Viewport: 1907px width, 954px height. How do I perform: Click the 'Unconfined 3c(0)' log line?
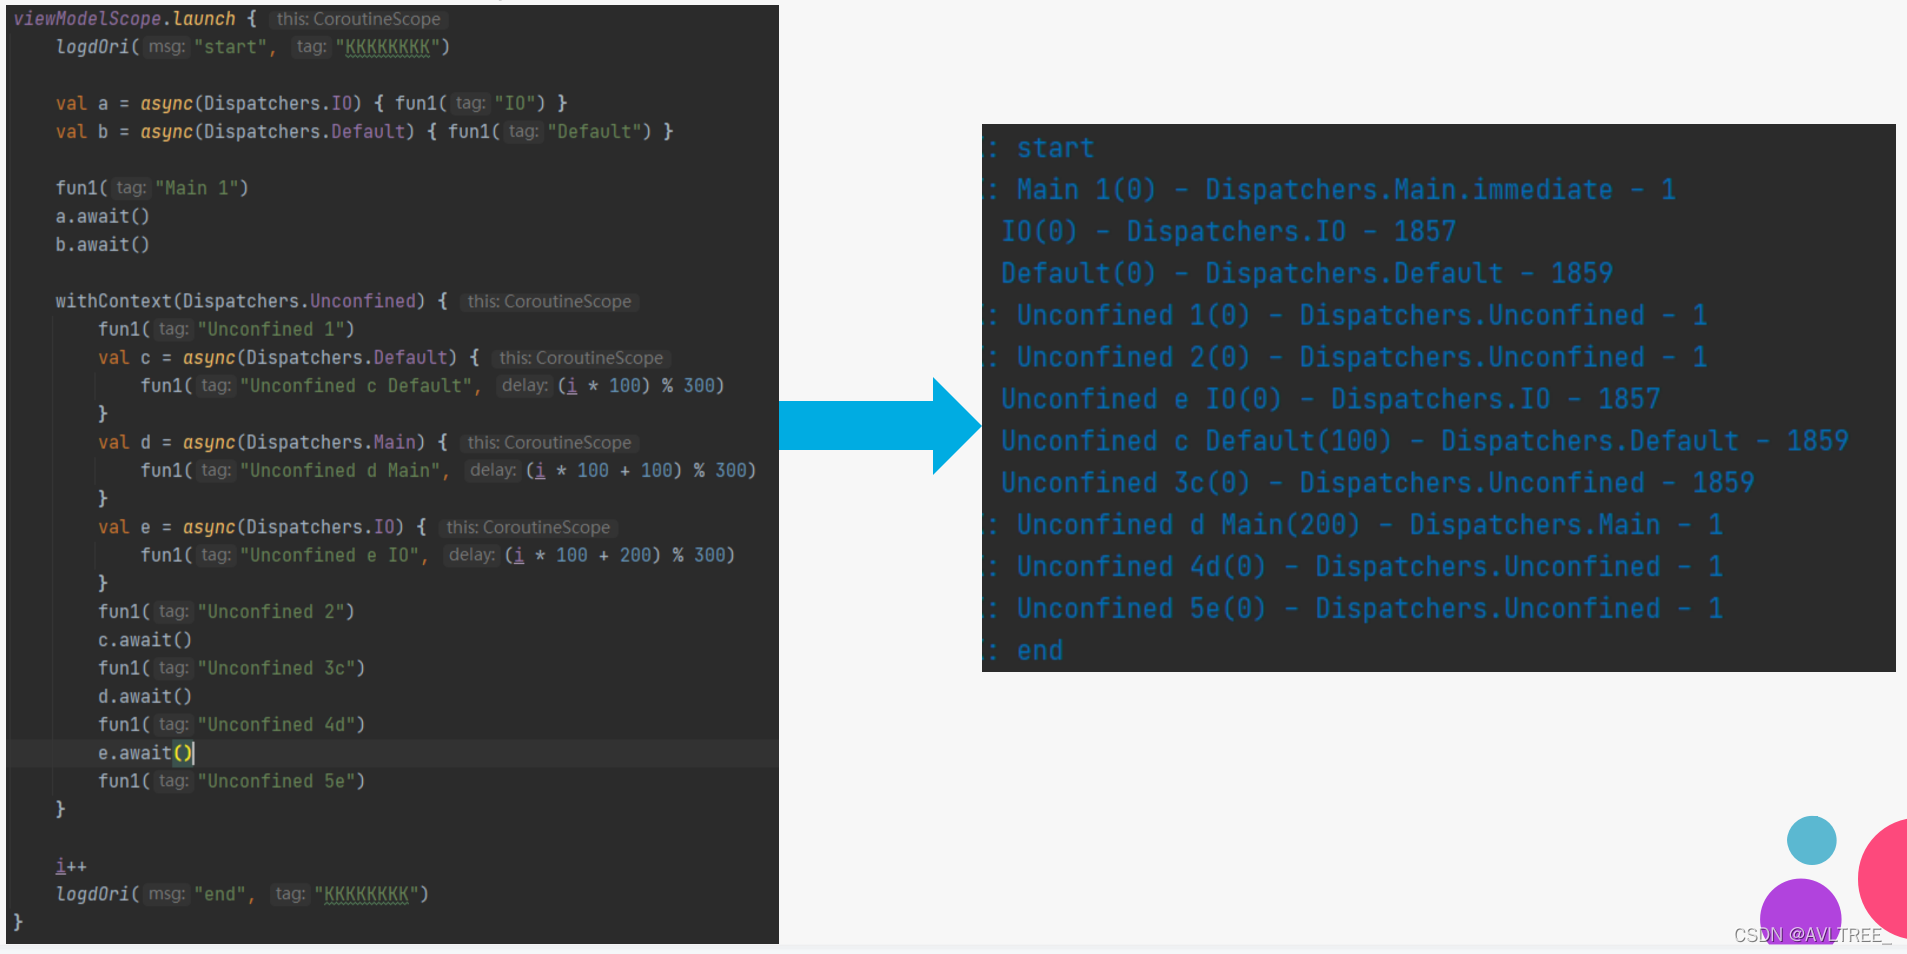(1378, 483)
